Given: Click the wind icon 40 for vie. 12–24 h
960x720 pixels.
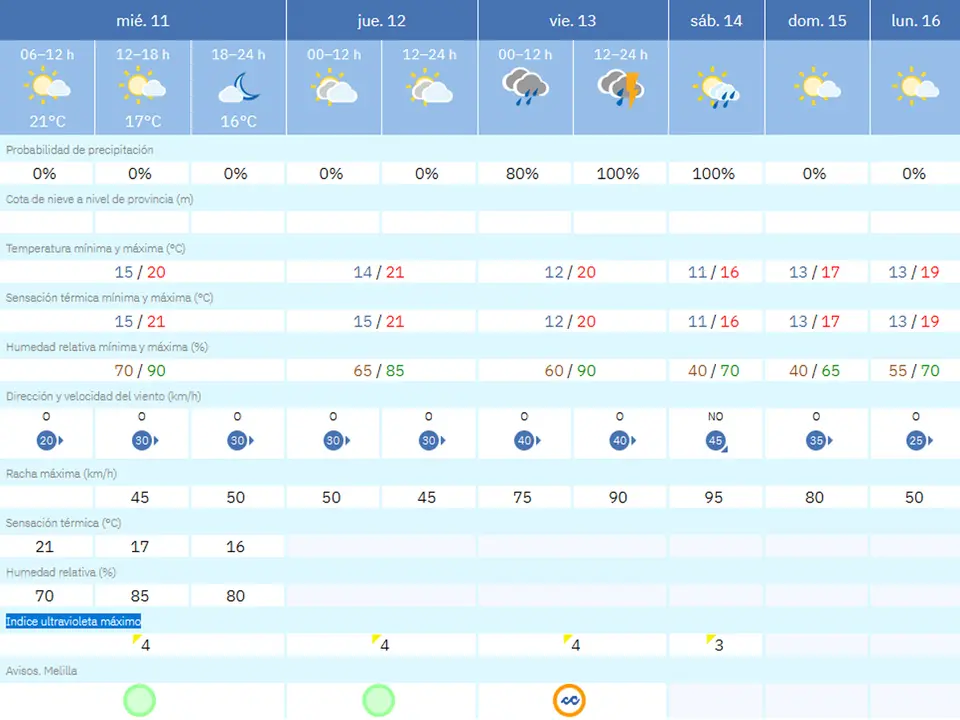Looking at the screenshot, I should click(x=623, y=440).
